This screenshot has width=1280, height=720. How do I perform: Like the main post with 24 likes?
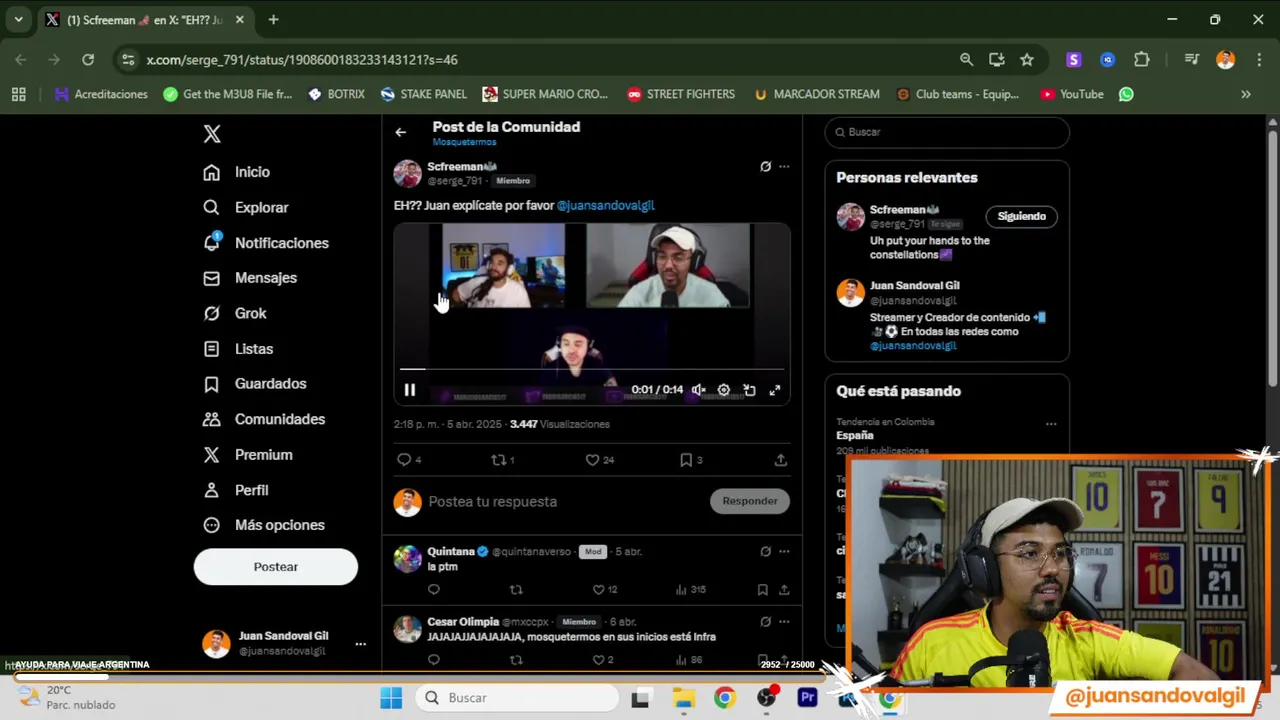coord(592,460)
